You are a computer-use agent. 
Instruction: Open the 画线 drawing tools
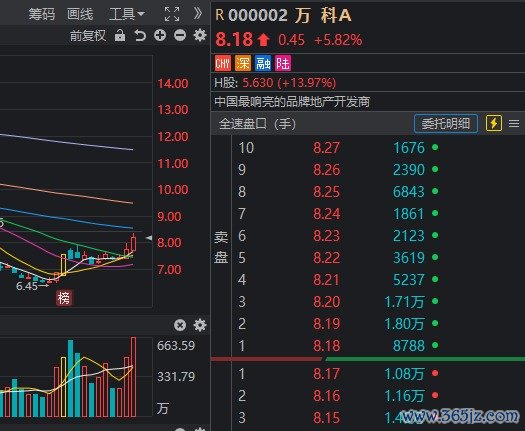[80, 14]
